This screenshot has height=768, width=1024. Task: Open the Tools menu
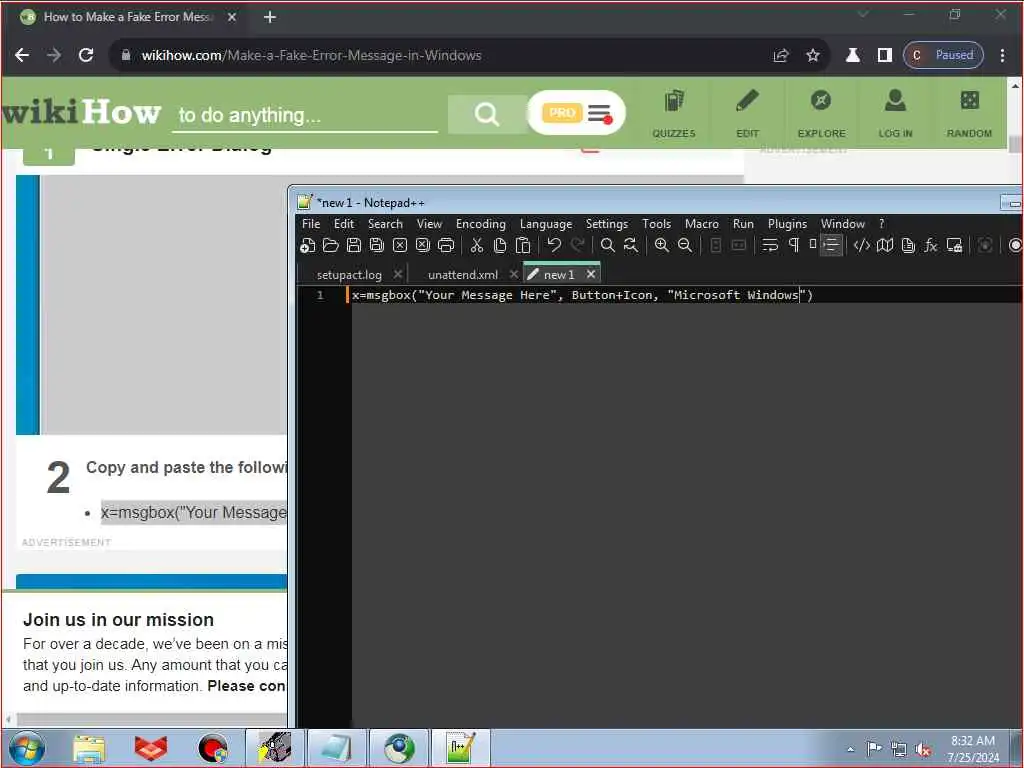656,224
